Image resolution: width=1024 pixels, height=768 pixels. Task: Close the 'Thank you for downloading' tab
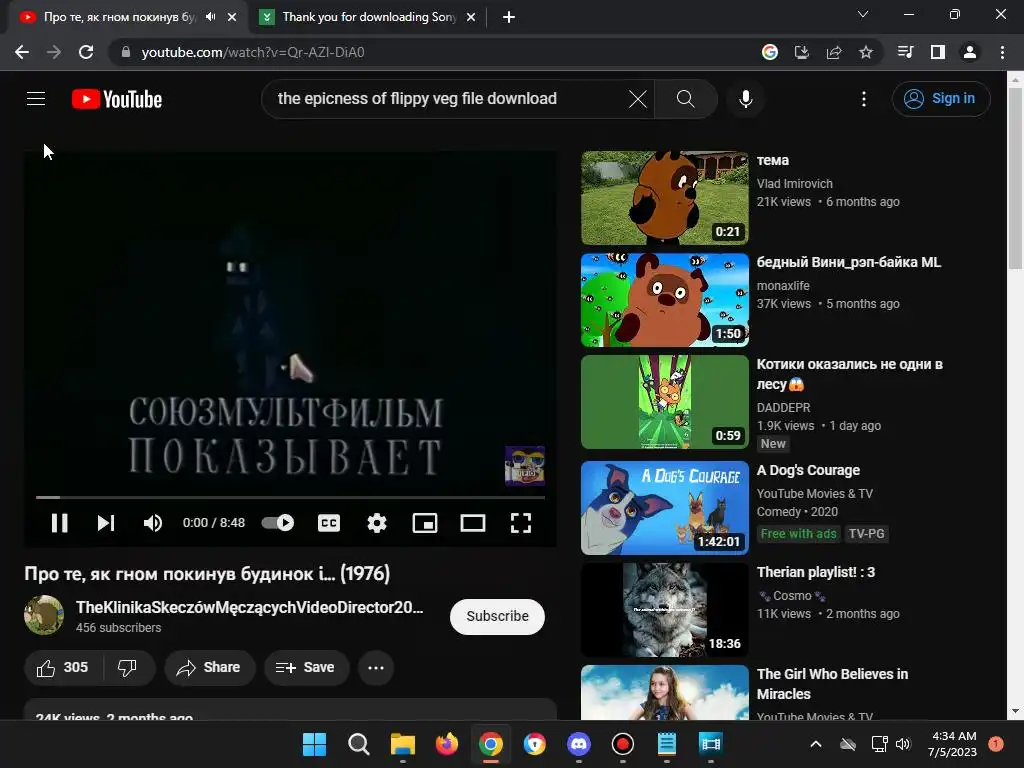[x=471, y=17]
